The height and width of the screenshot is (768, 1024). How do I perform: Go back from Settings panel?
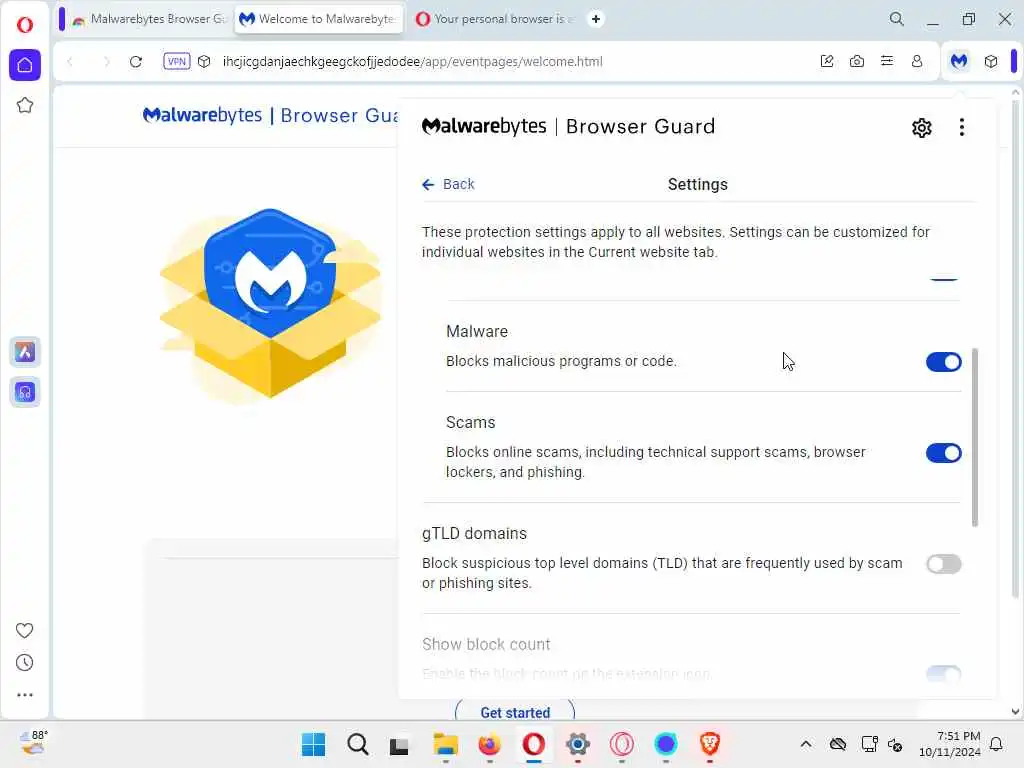pos(448,185)
